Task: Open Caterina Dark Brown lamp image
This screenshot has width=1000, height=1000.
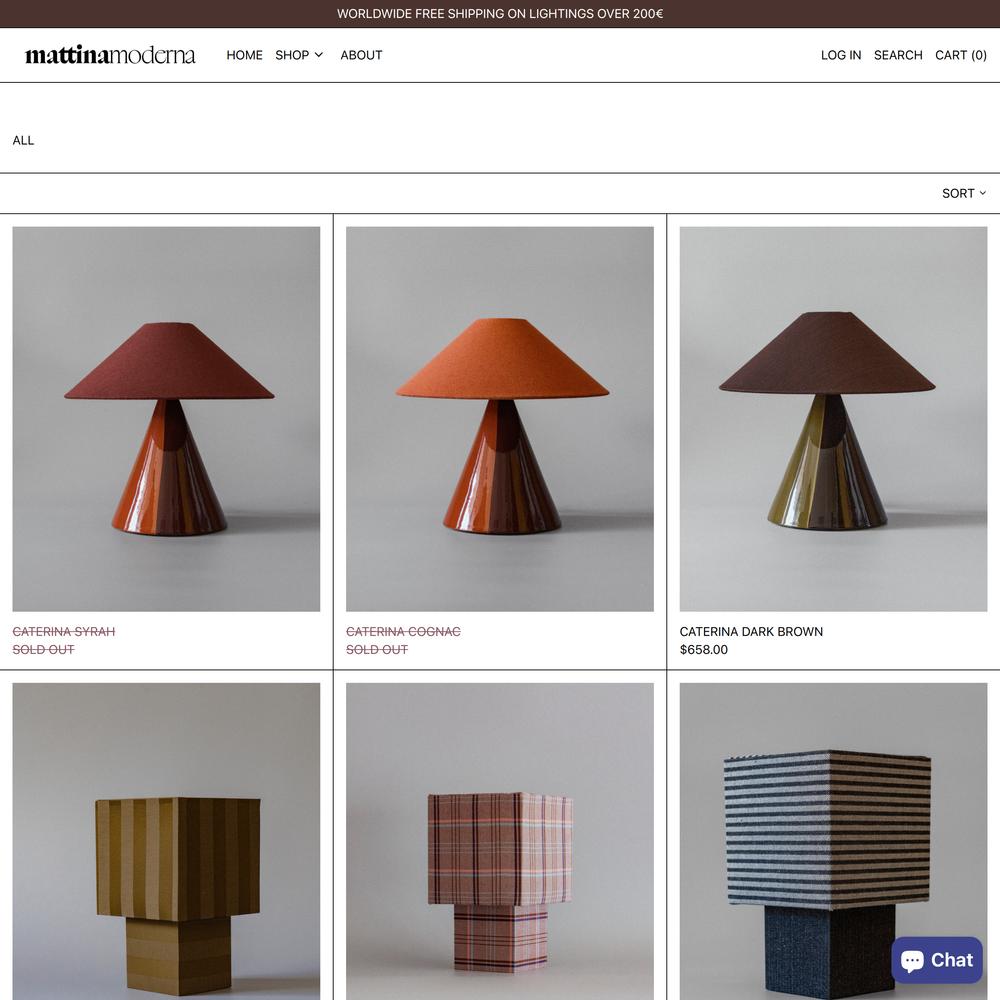Action: [x=834, y=419]
